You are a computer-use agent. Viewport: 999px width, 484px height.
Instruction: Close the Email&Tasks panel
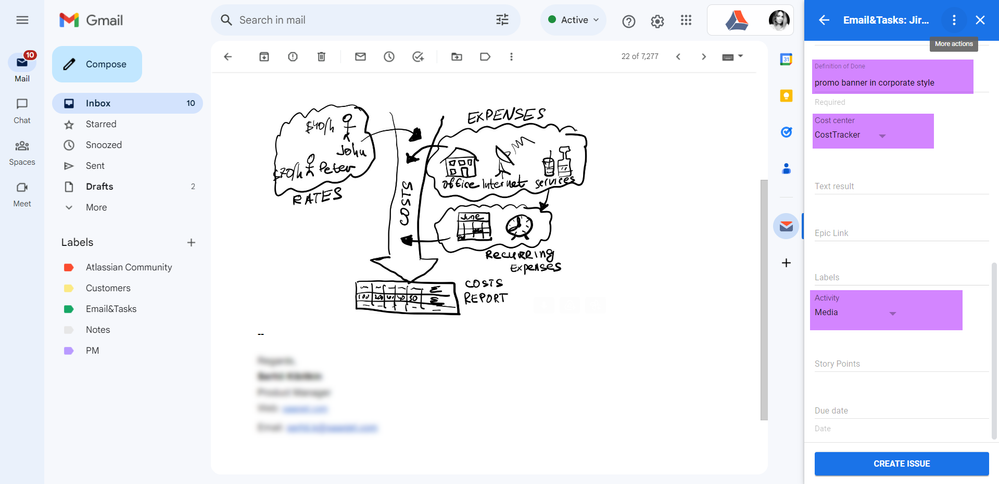tap(980, 20)
